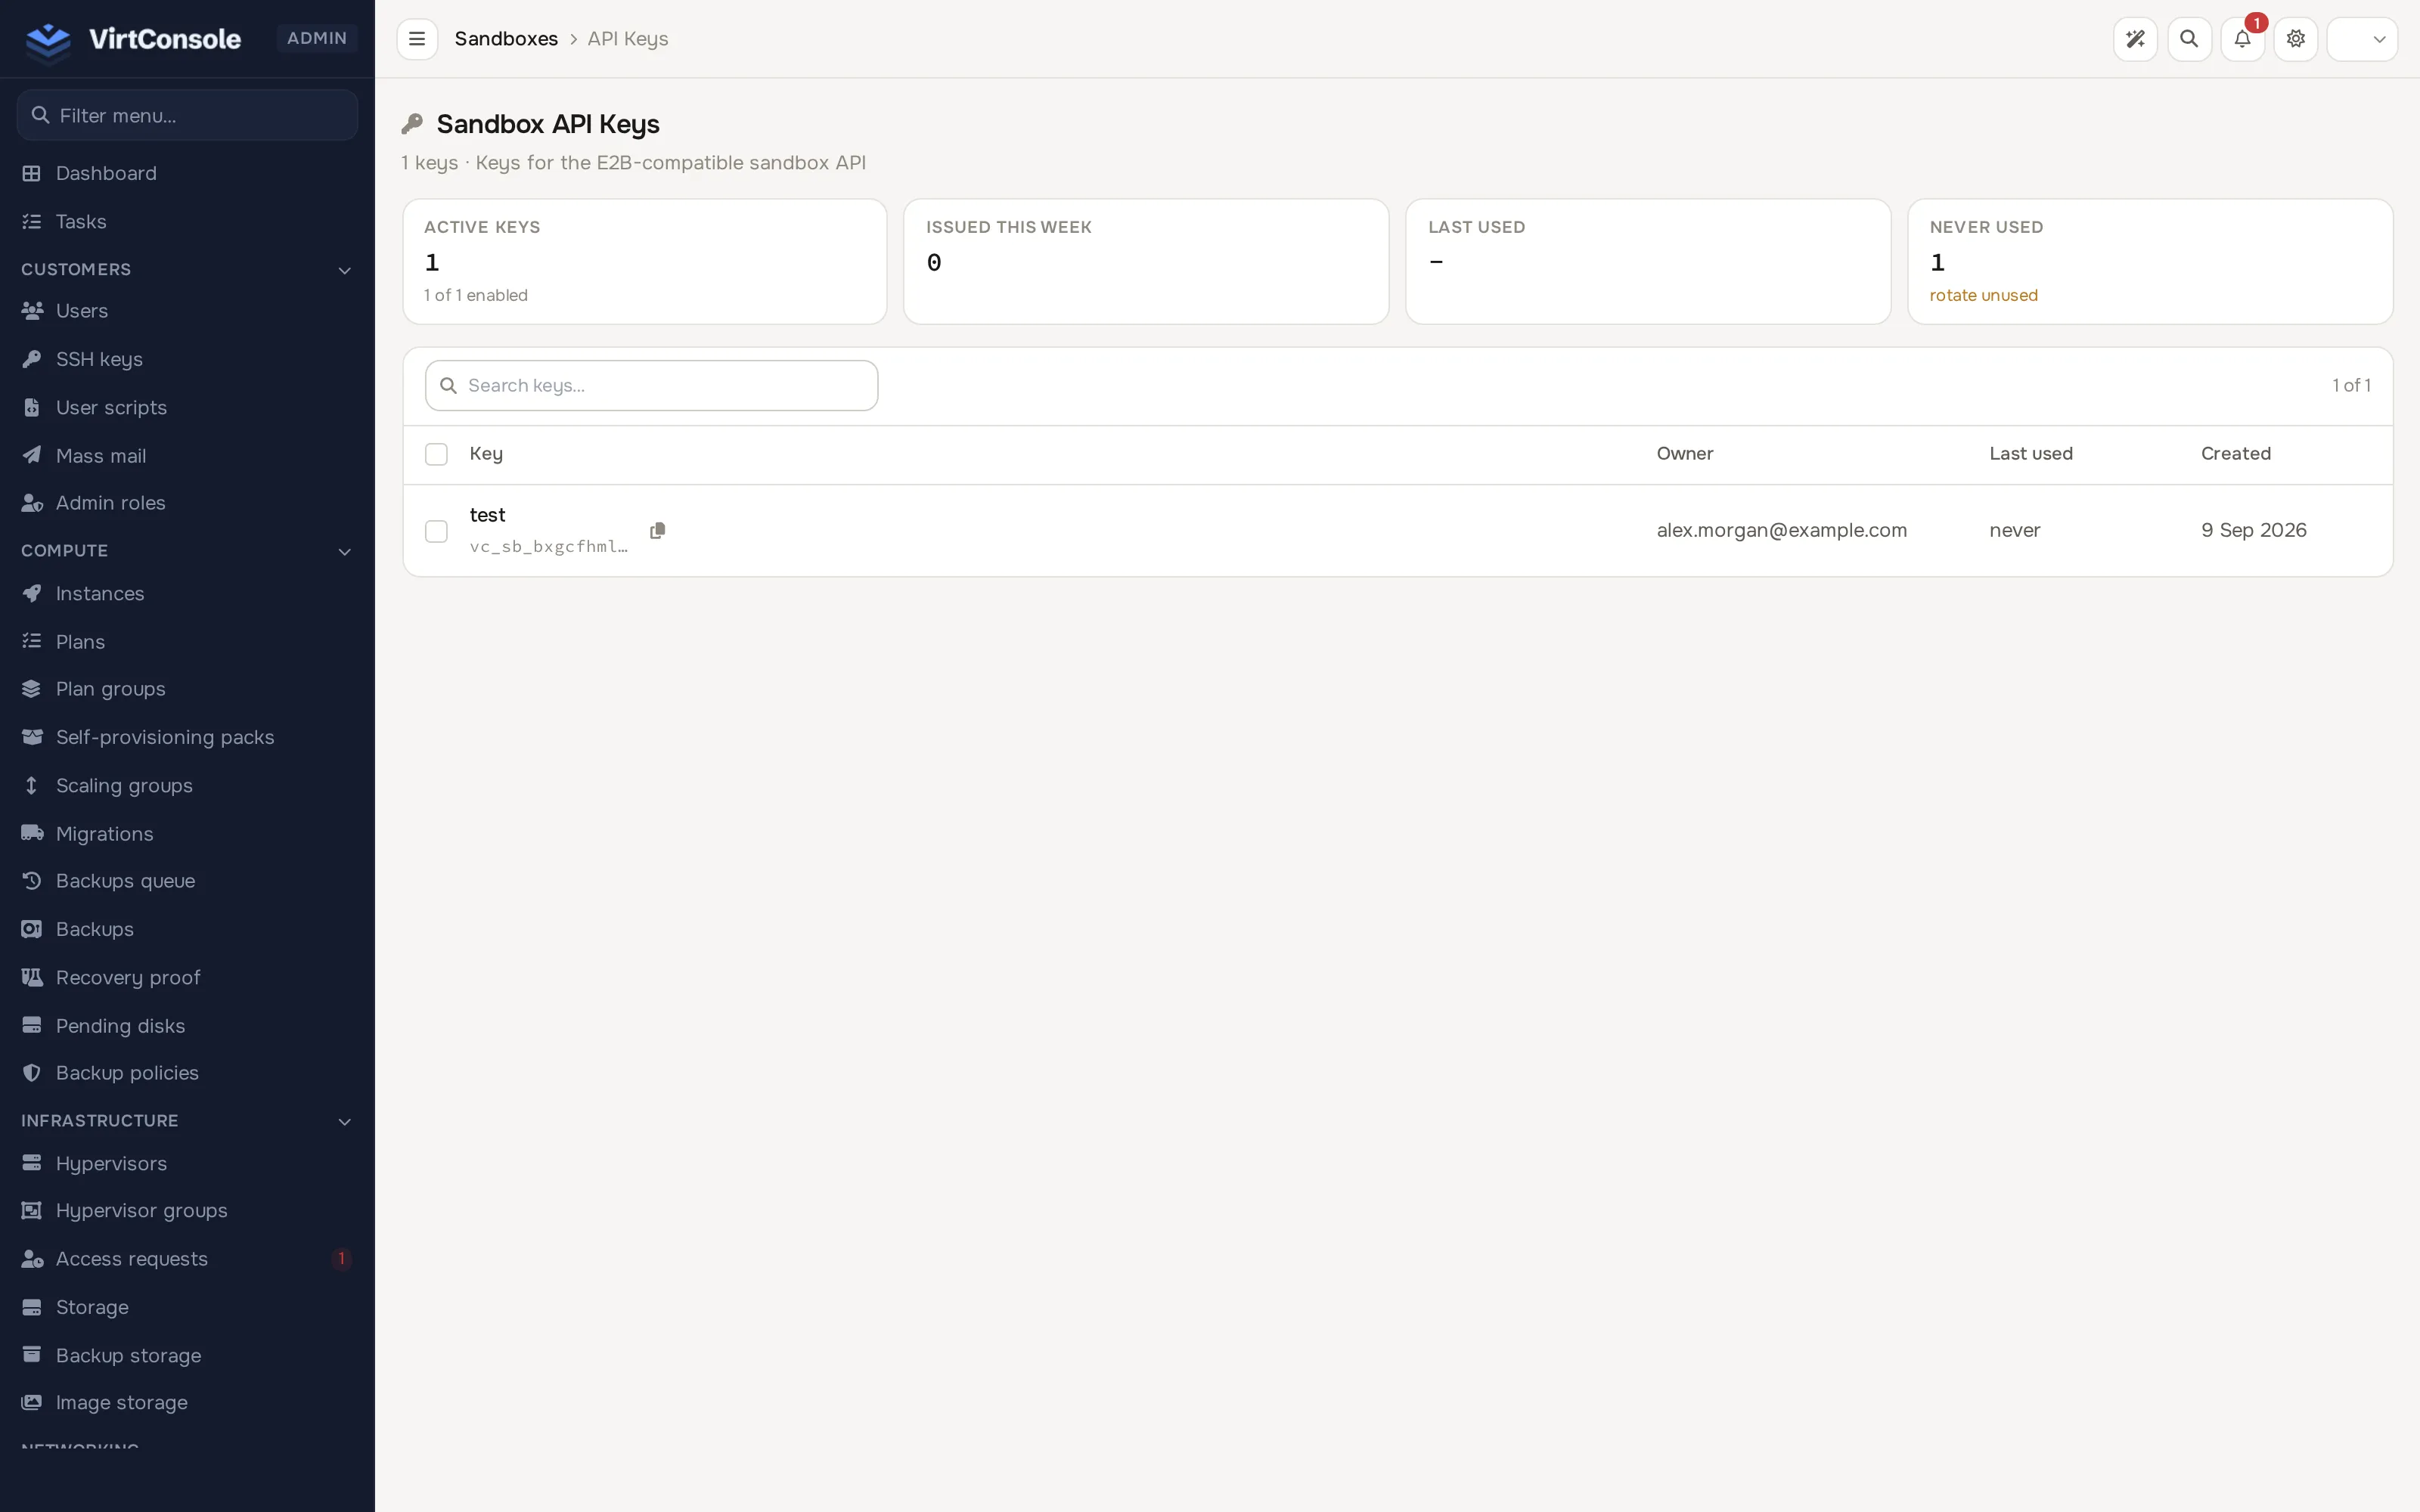
Task: Click the Migrations truck icon
Action: coord(32,833)
